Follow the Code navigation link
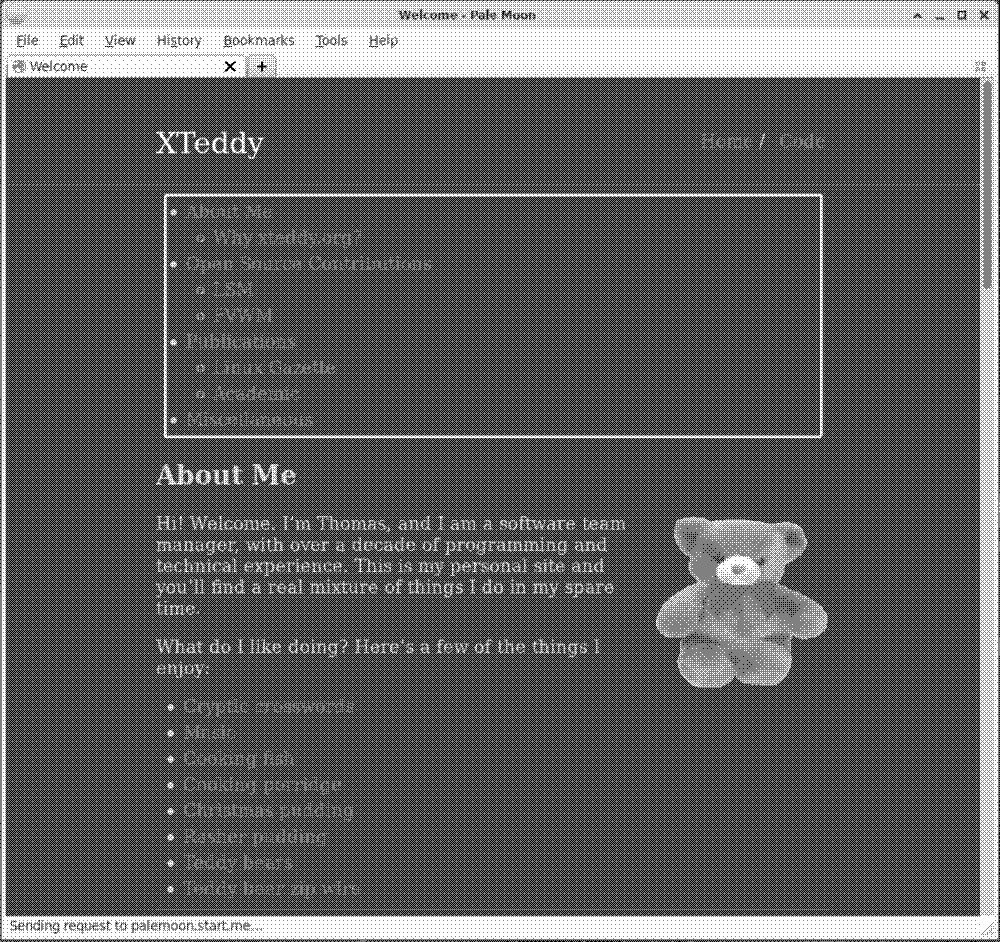The image size is (1000, 942). point(801,141)
